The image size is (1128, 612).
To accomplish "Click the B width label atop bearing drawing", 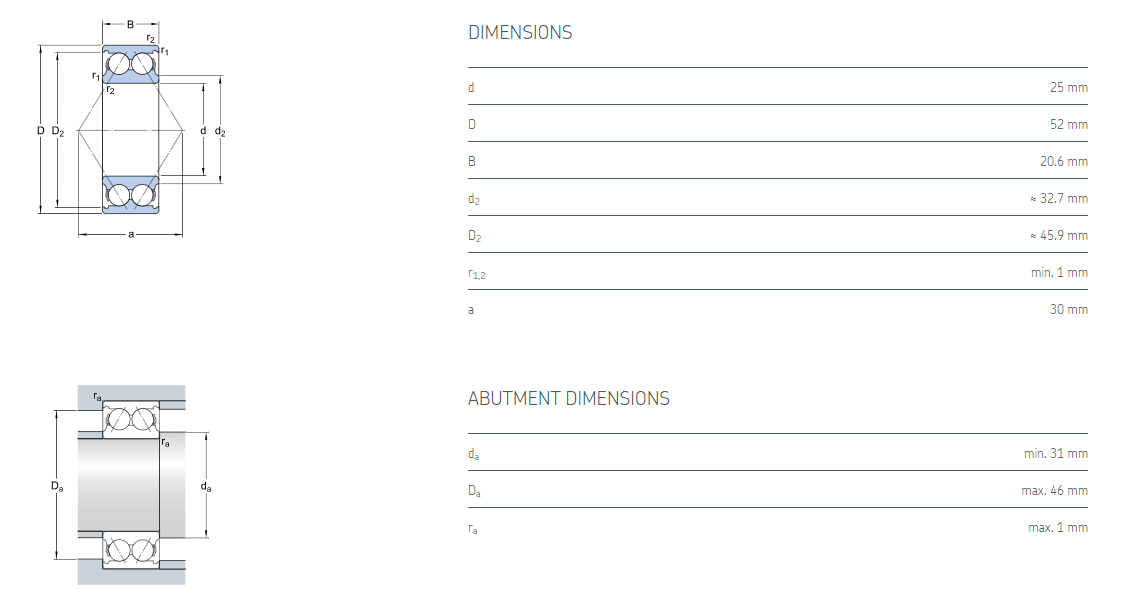I will [130, 22].
